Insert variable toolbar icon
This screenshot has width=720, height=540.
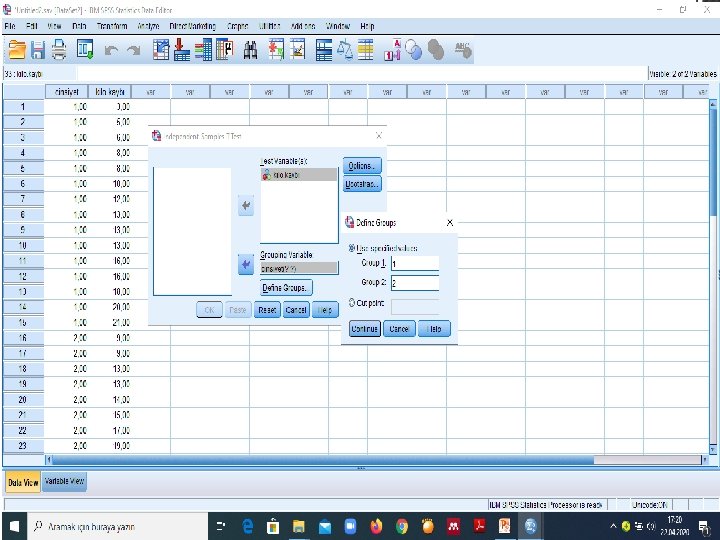pos(298,50)
